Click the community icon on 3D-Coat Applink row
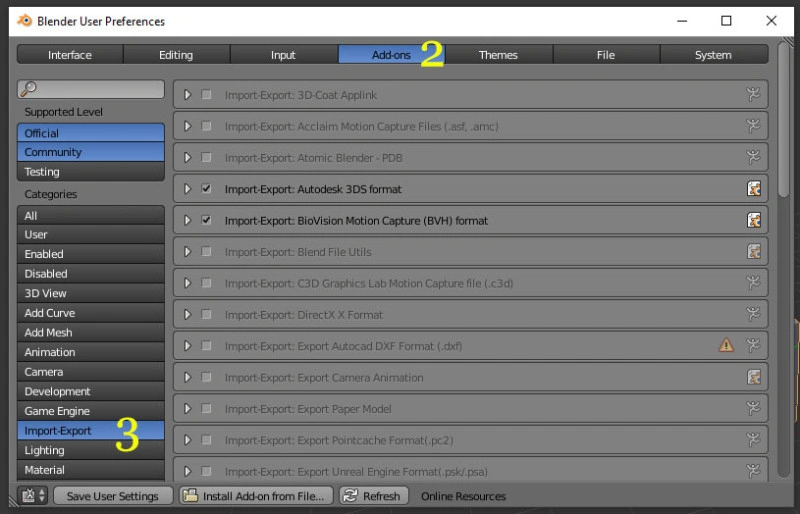800x514 pixels. pyautogui.click(x=754, y=94)
